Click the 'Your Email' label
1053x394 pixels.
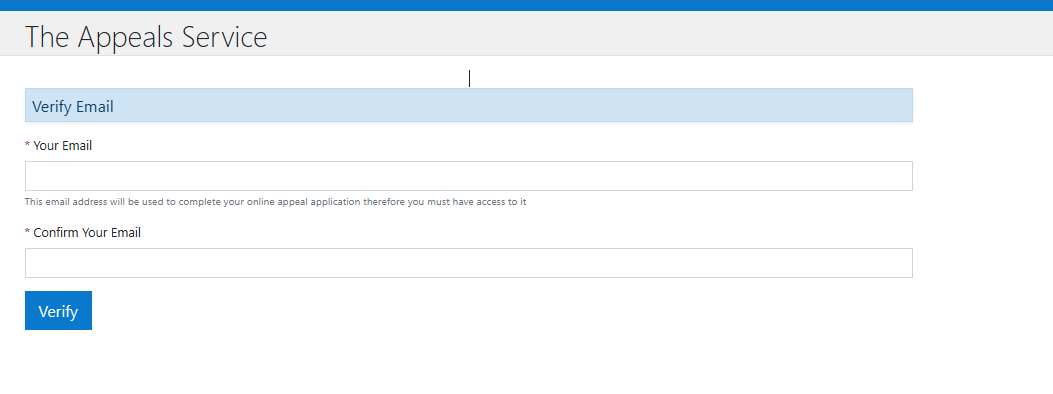[62, 146]
